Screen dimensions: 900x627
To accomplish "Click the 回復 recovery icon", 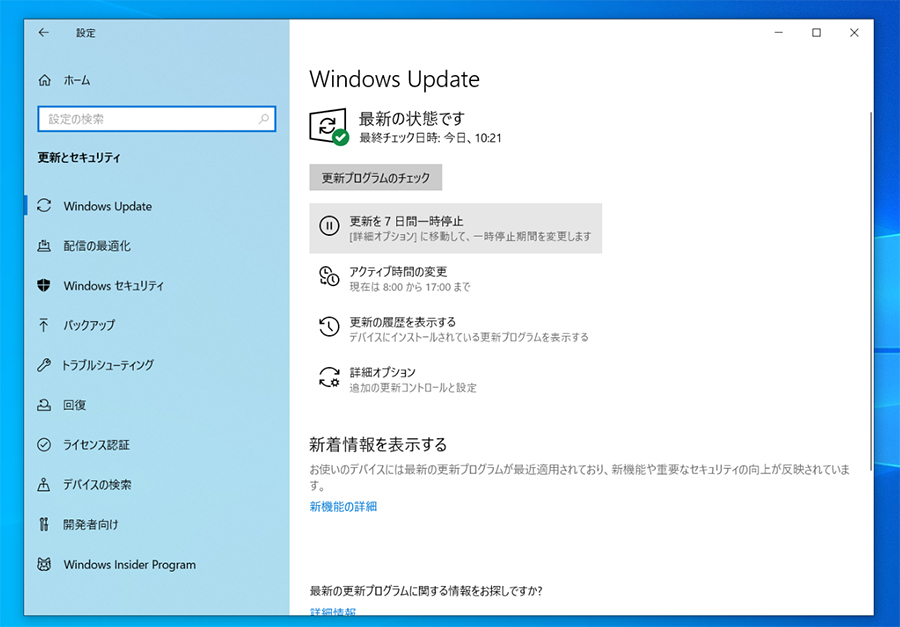I will click(x=44, y=405).
